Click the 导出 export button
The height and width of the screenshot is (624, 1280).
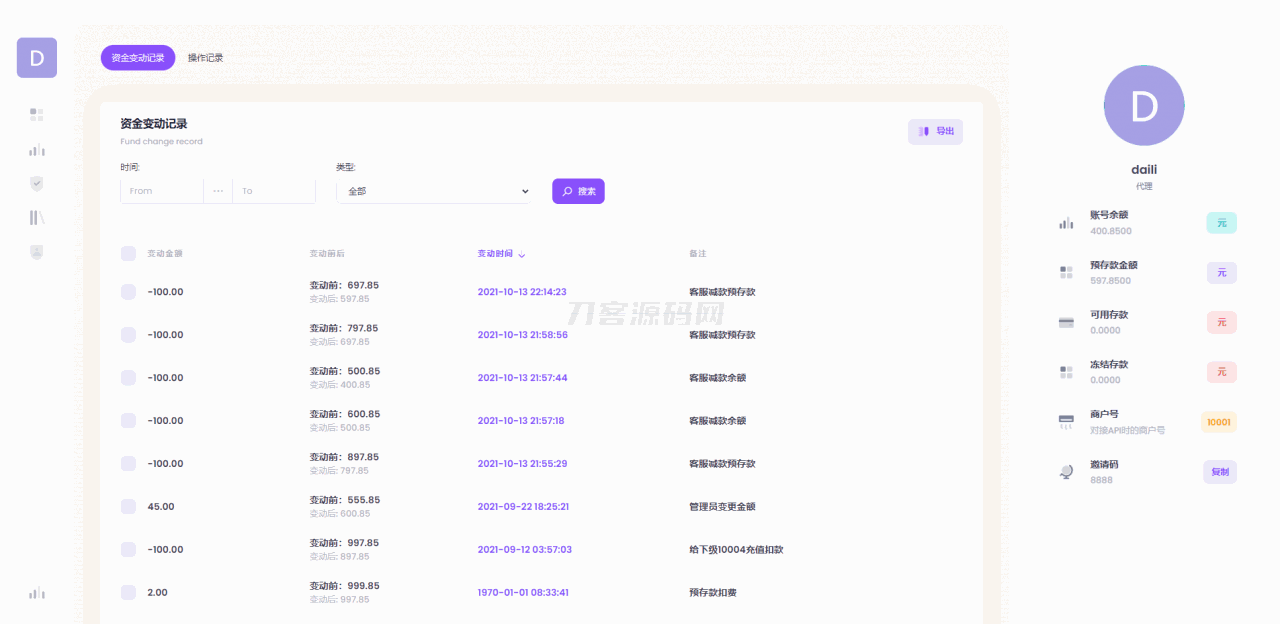pos(935,132)
